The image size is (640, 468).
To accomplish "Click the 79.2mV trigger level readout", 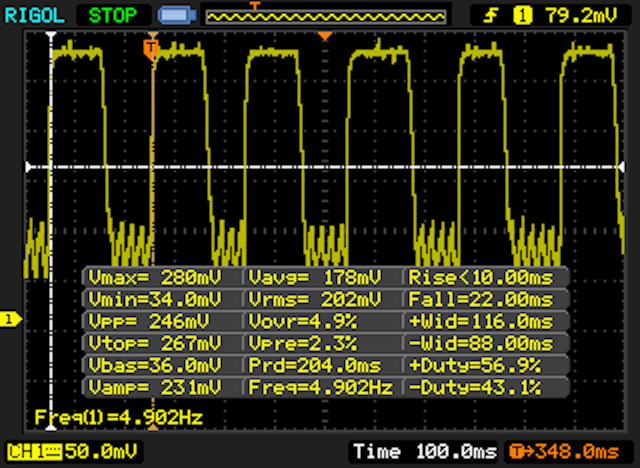I will click(581, 16).
